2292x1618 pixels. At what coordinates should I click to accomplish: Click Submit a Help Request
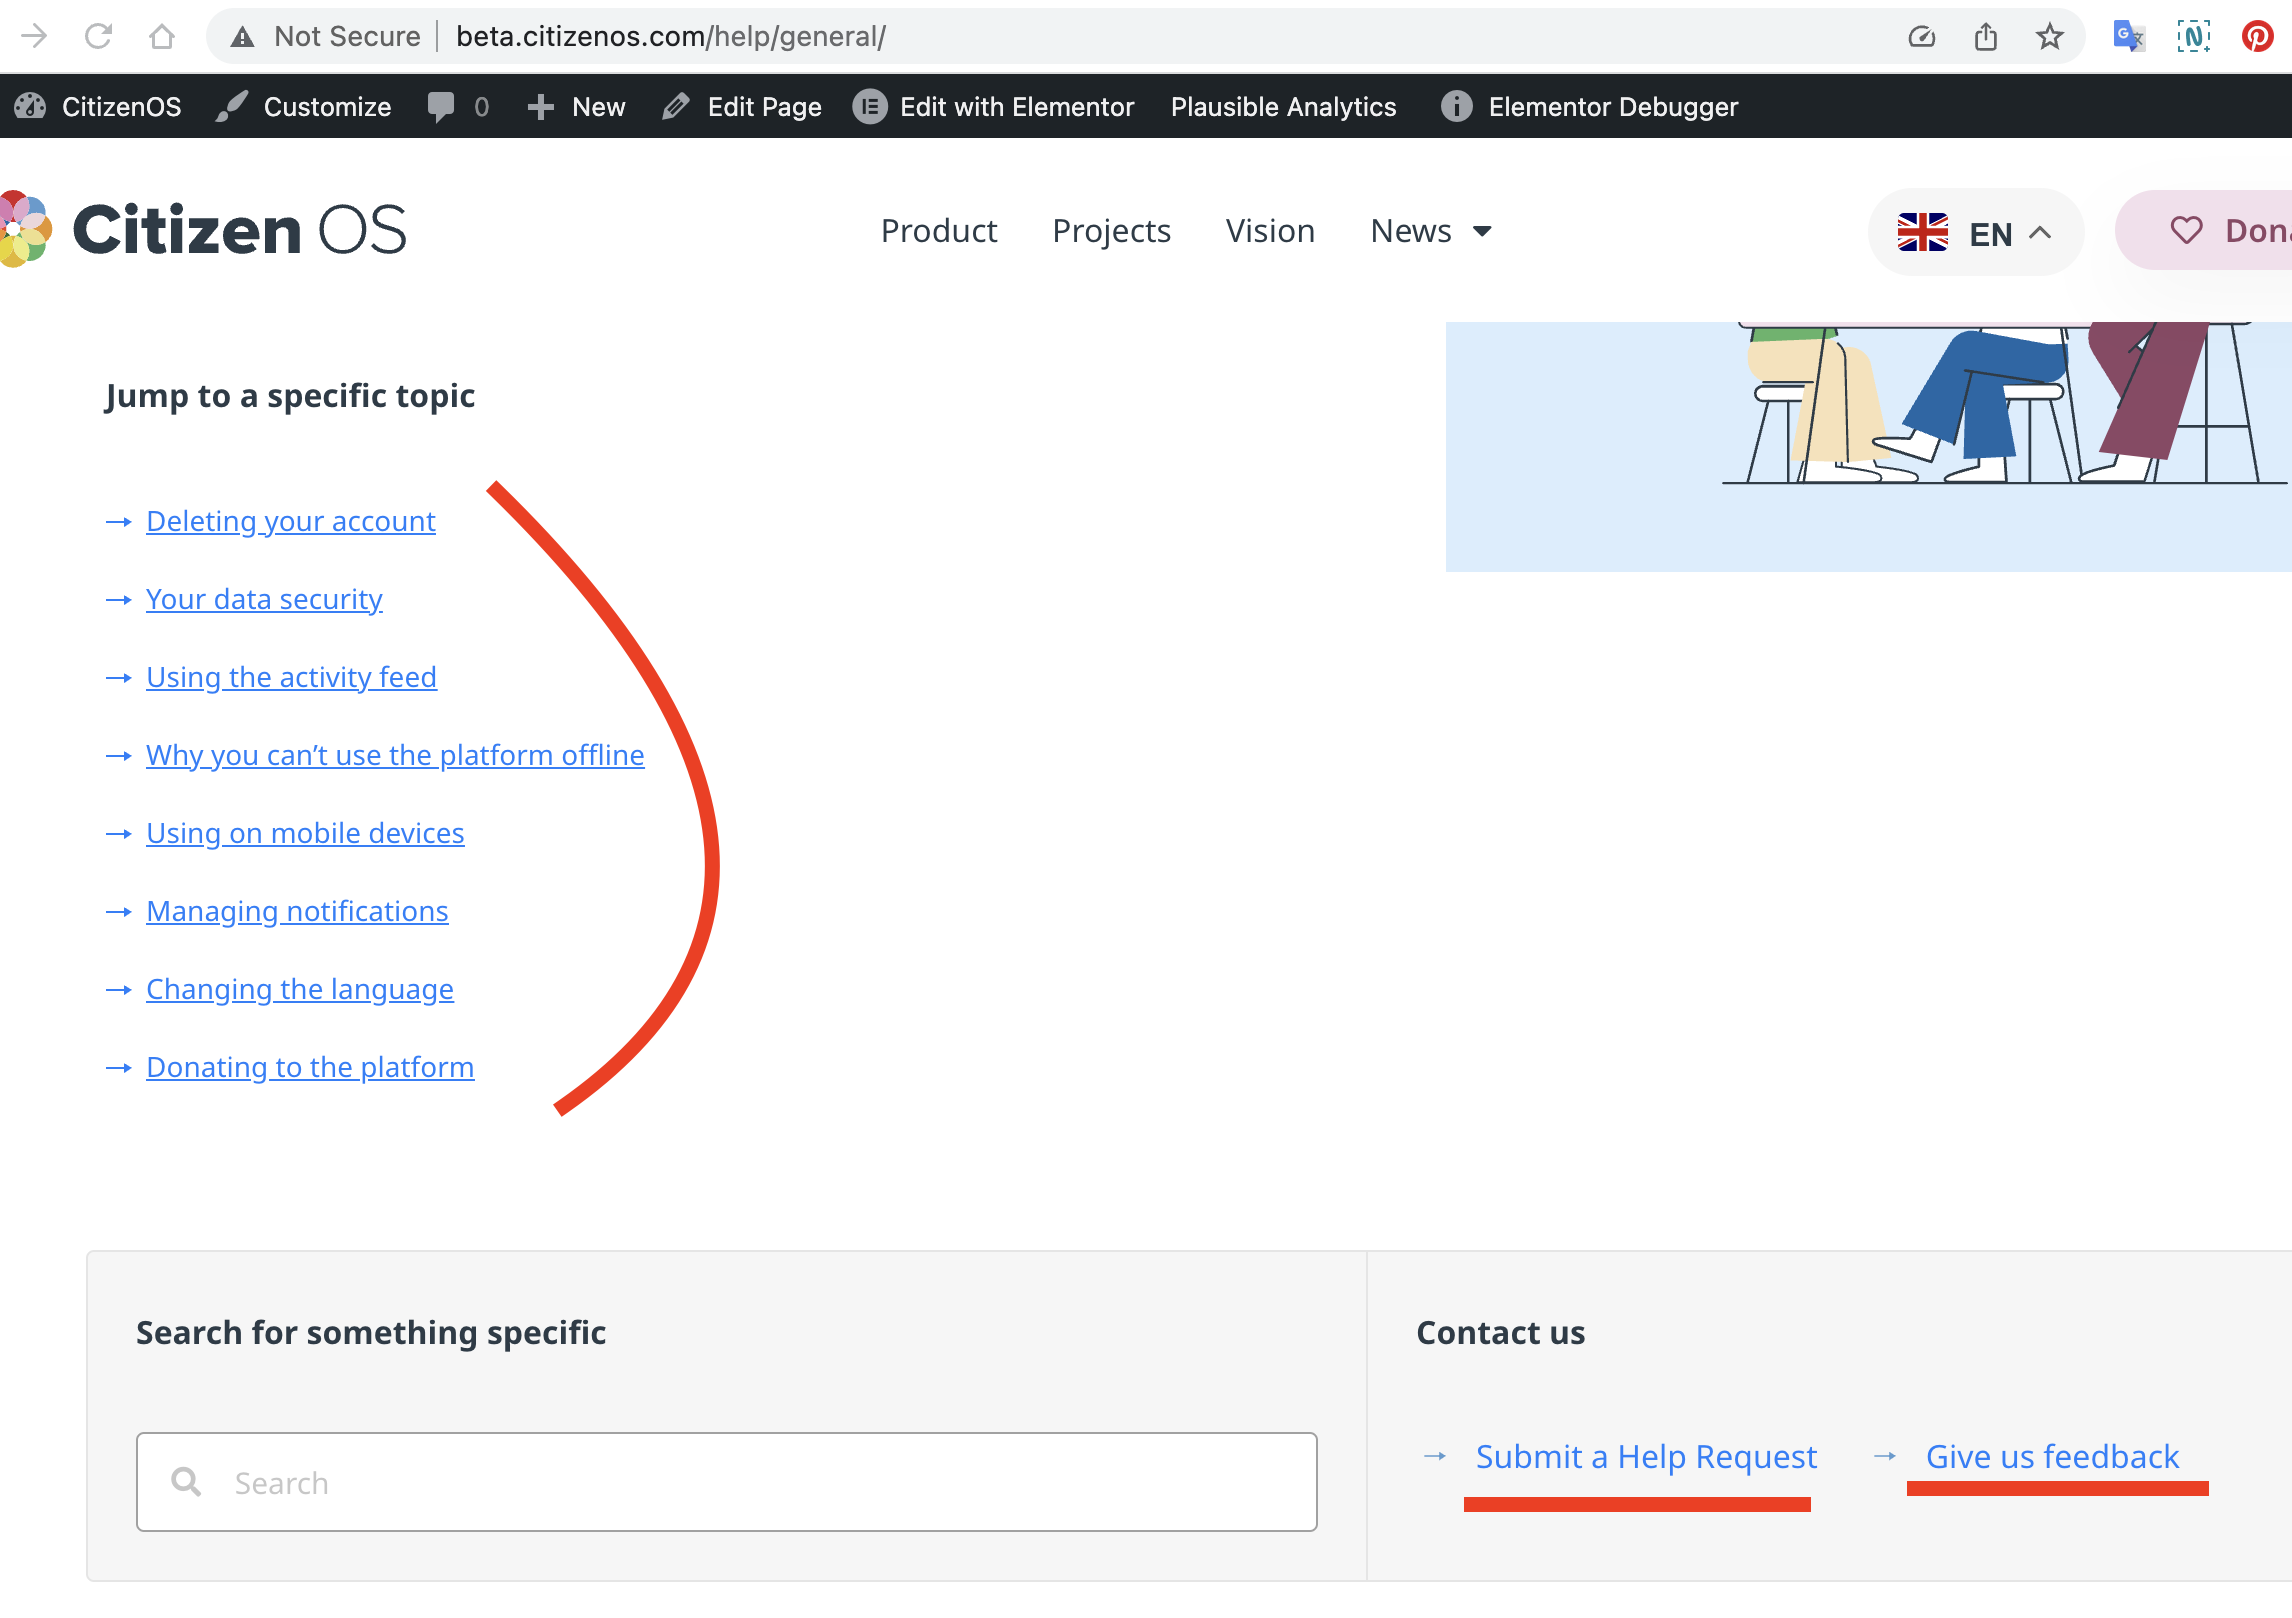click(1645, 1457)
